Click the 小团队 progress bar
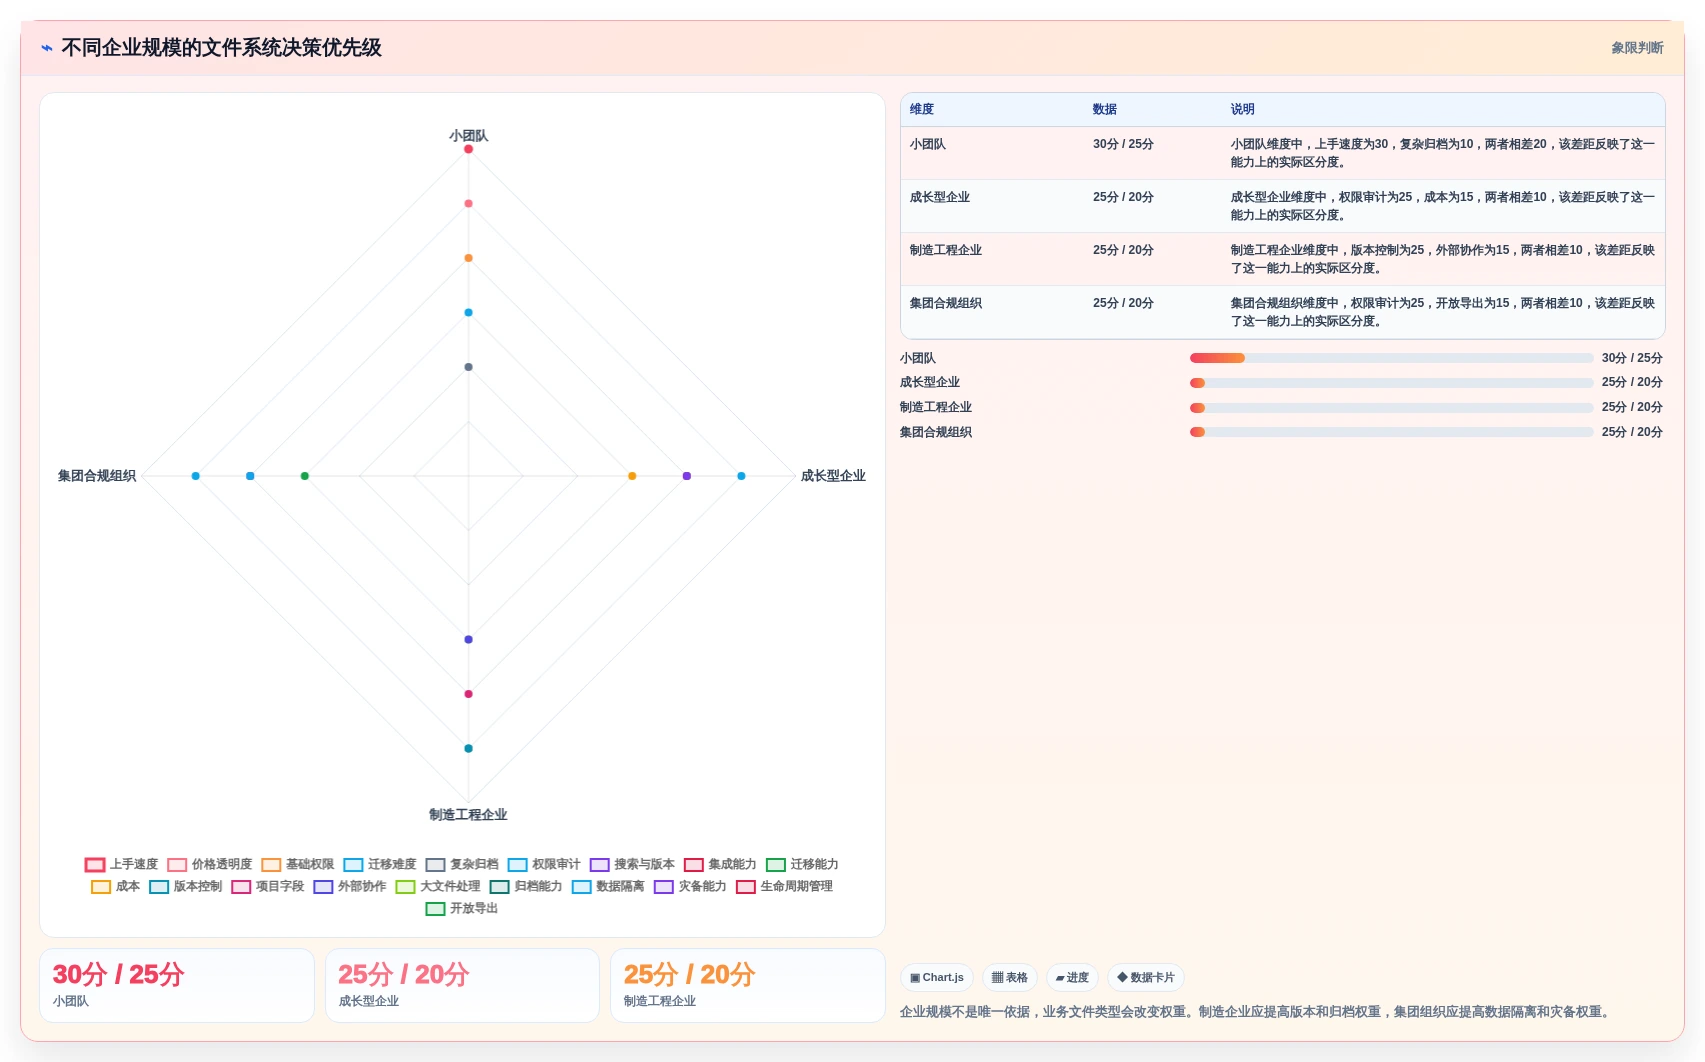 [1391, 358]
